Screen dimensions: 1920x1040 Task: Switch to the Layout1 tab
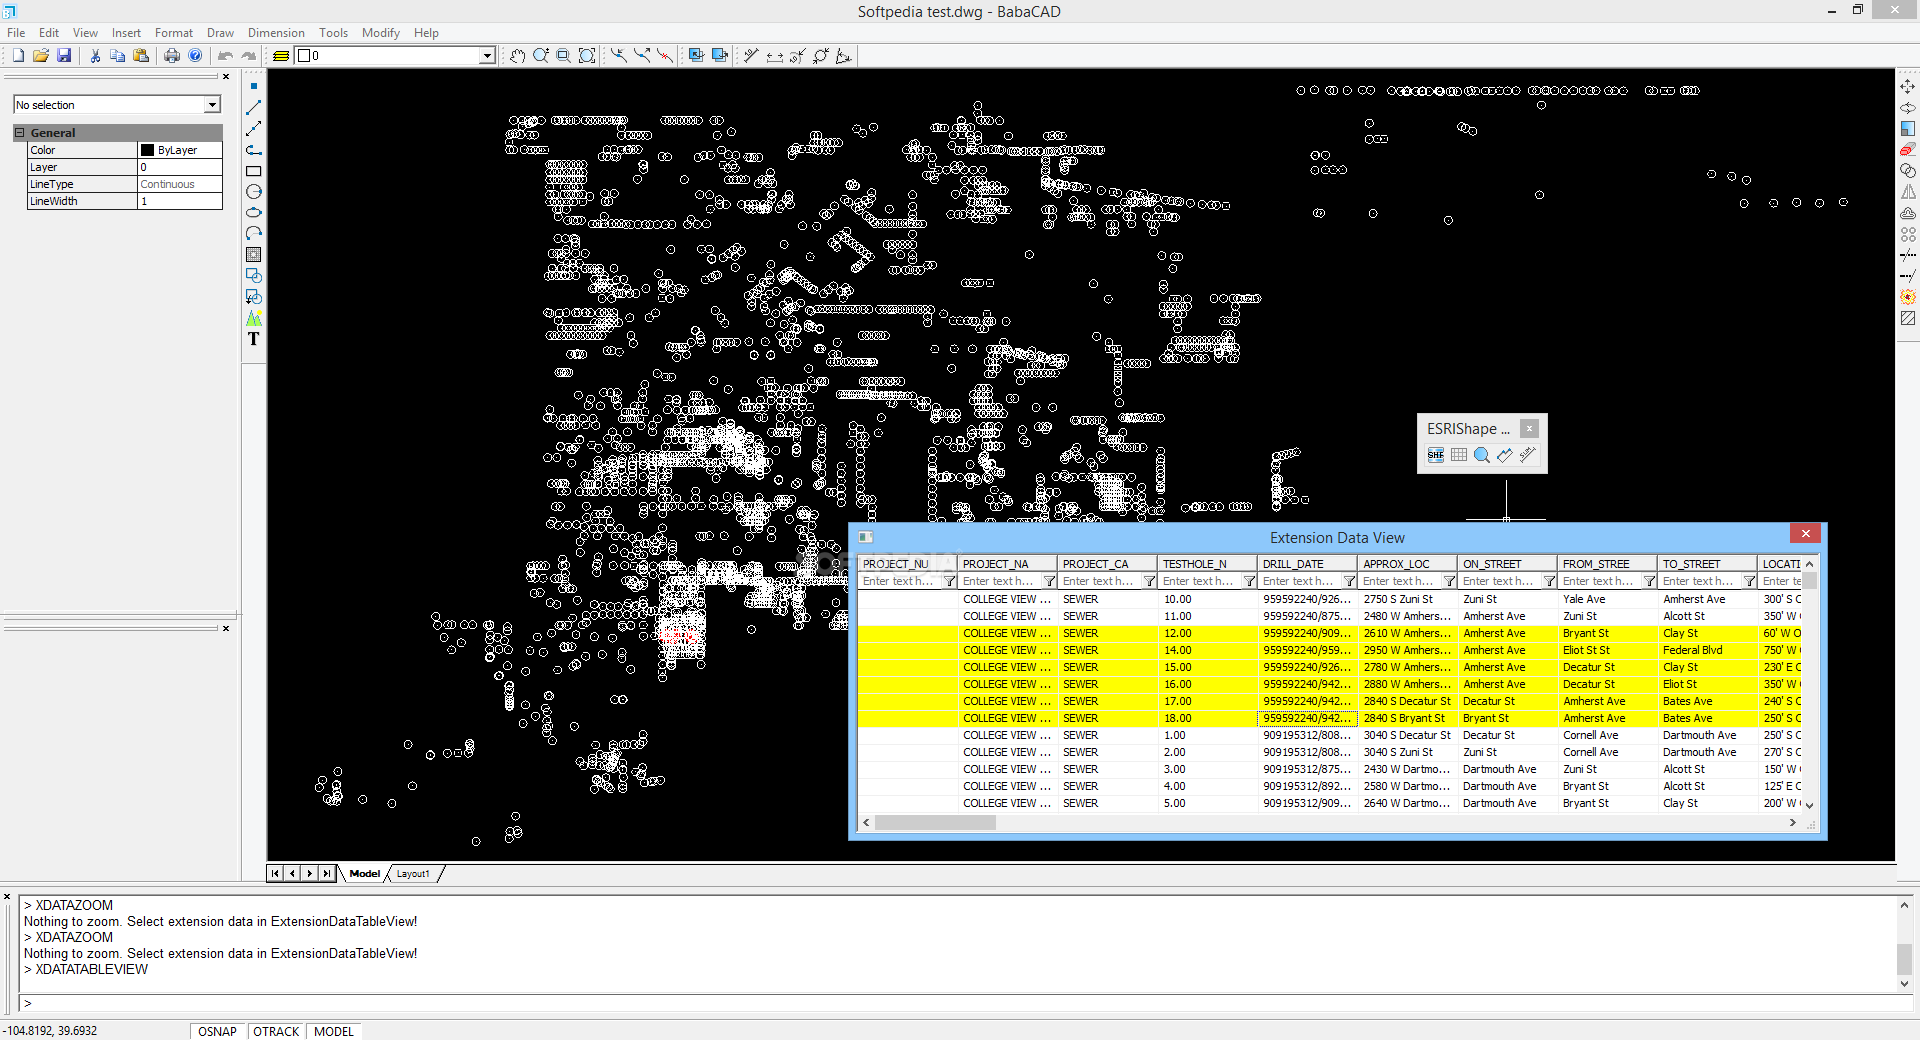coord(413,874)
